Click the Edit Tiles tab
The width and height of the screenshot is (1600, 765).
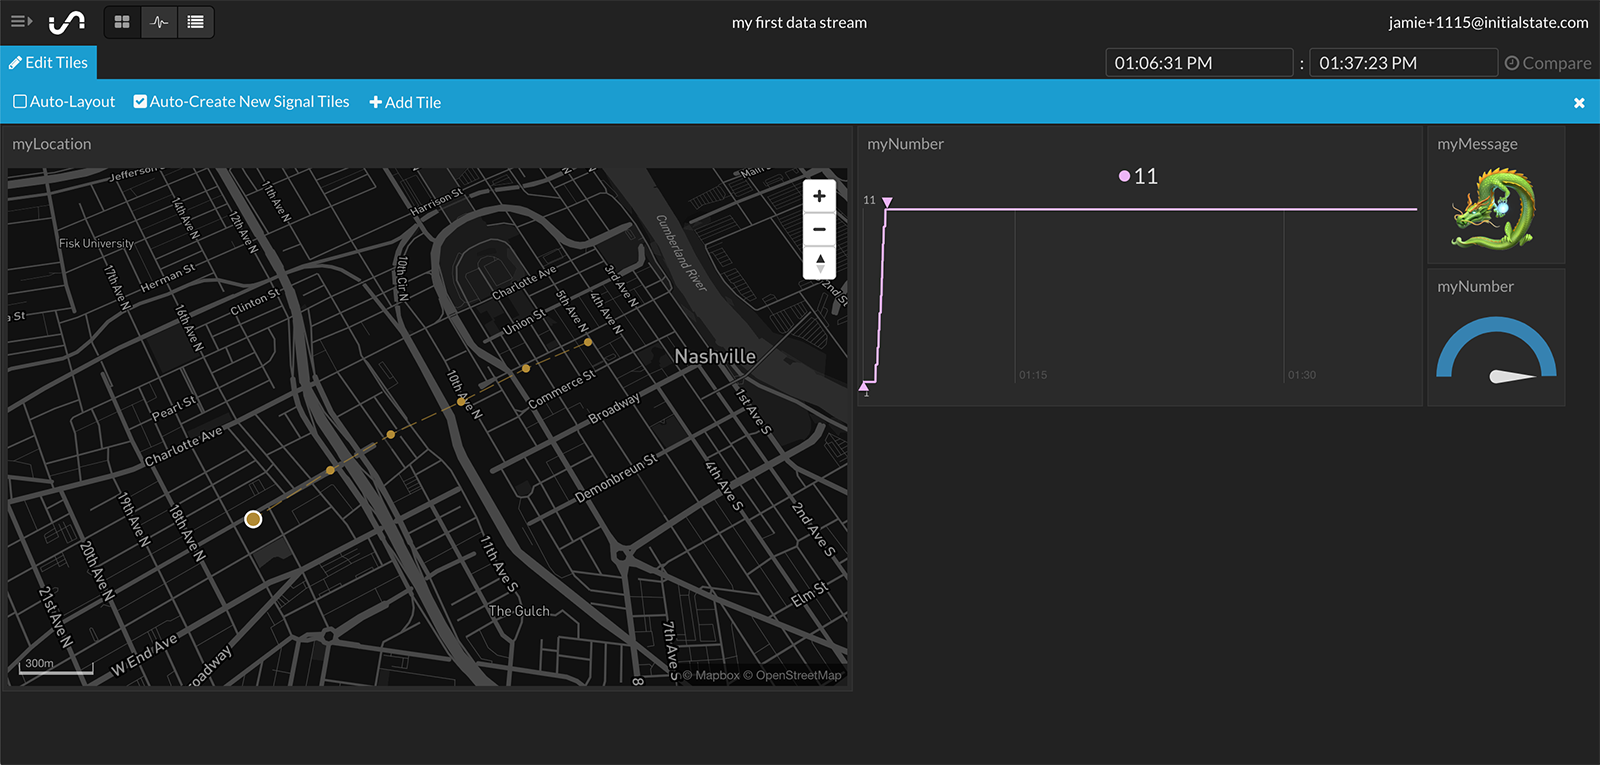(48, 63)
